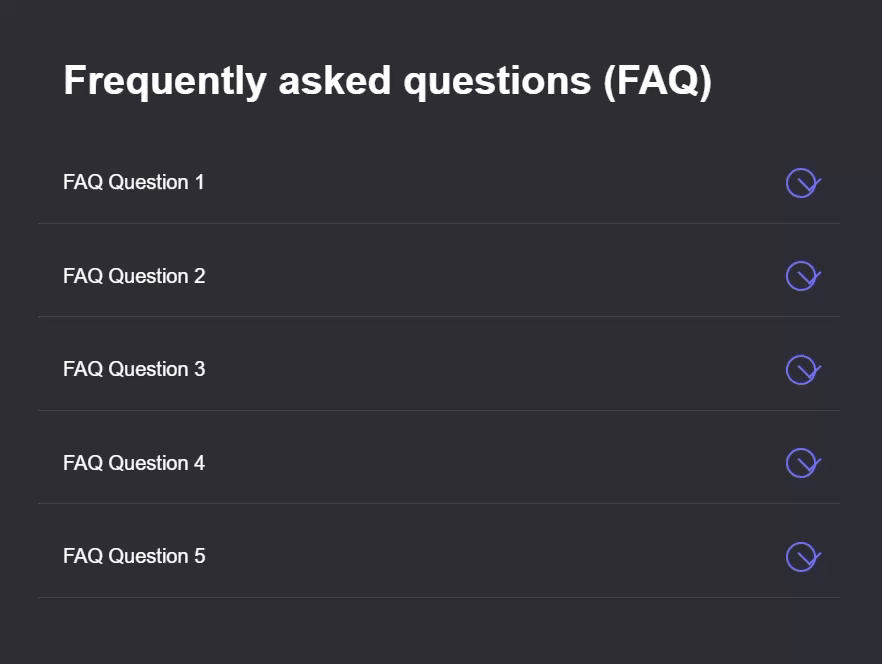
Task: Open FAQ Question 4 using its circle icon
Action: pos(803,463)
